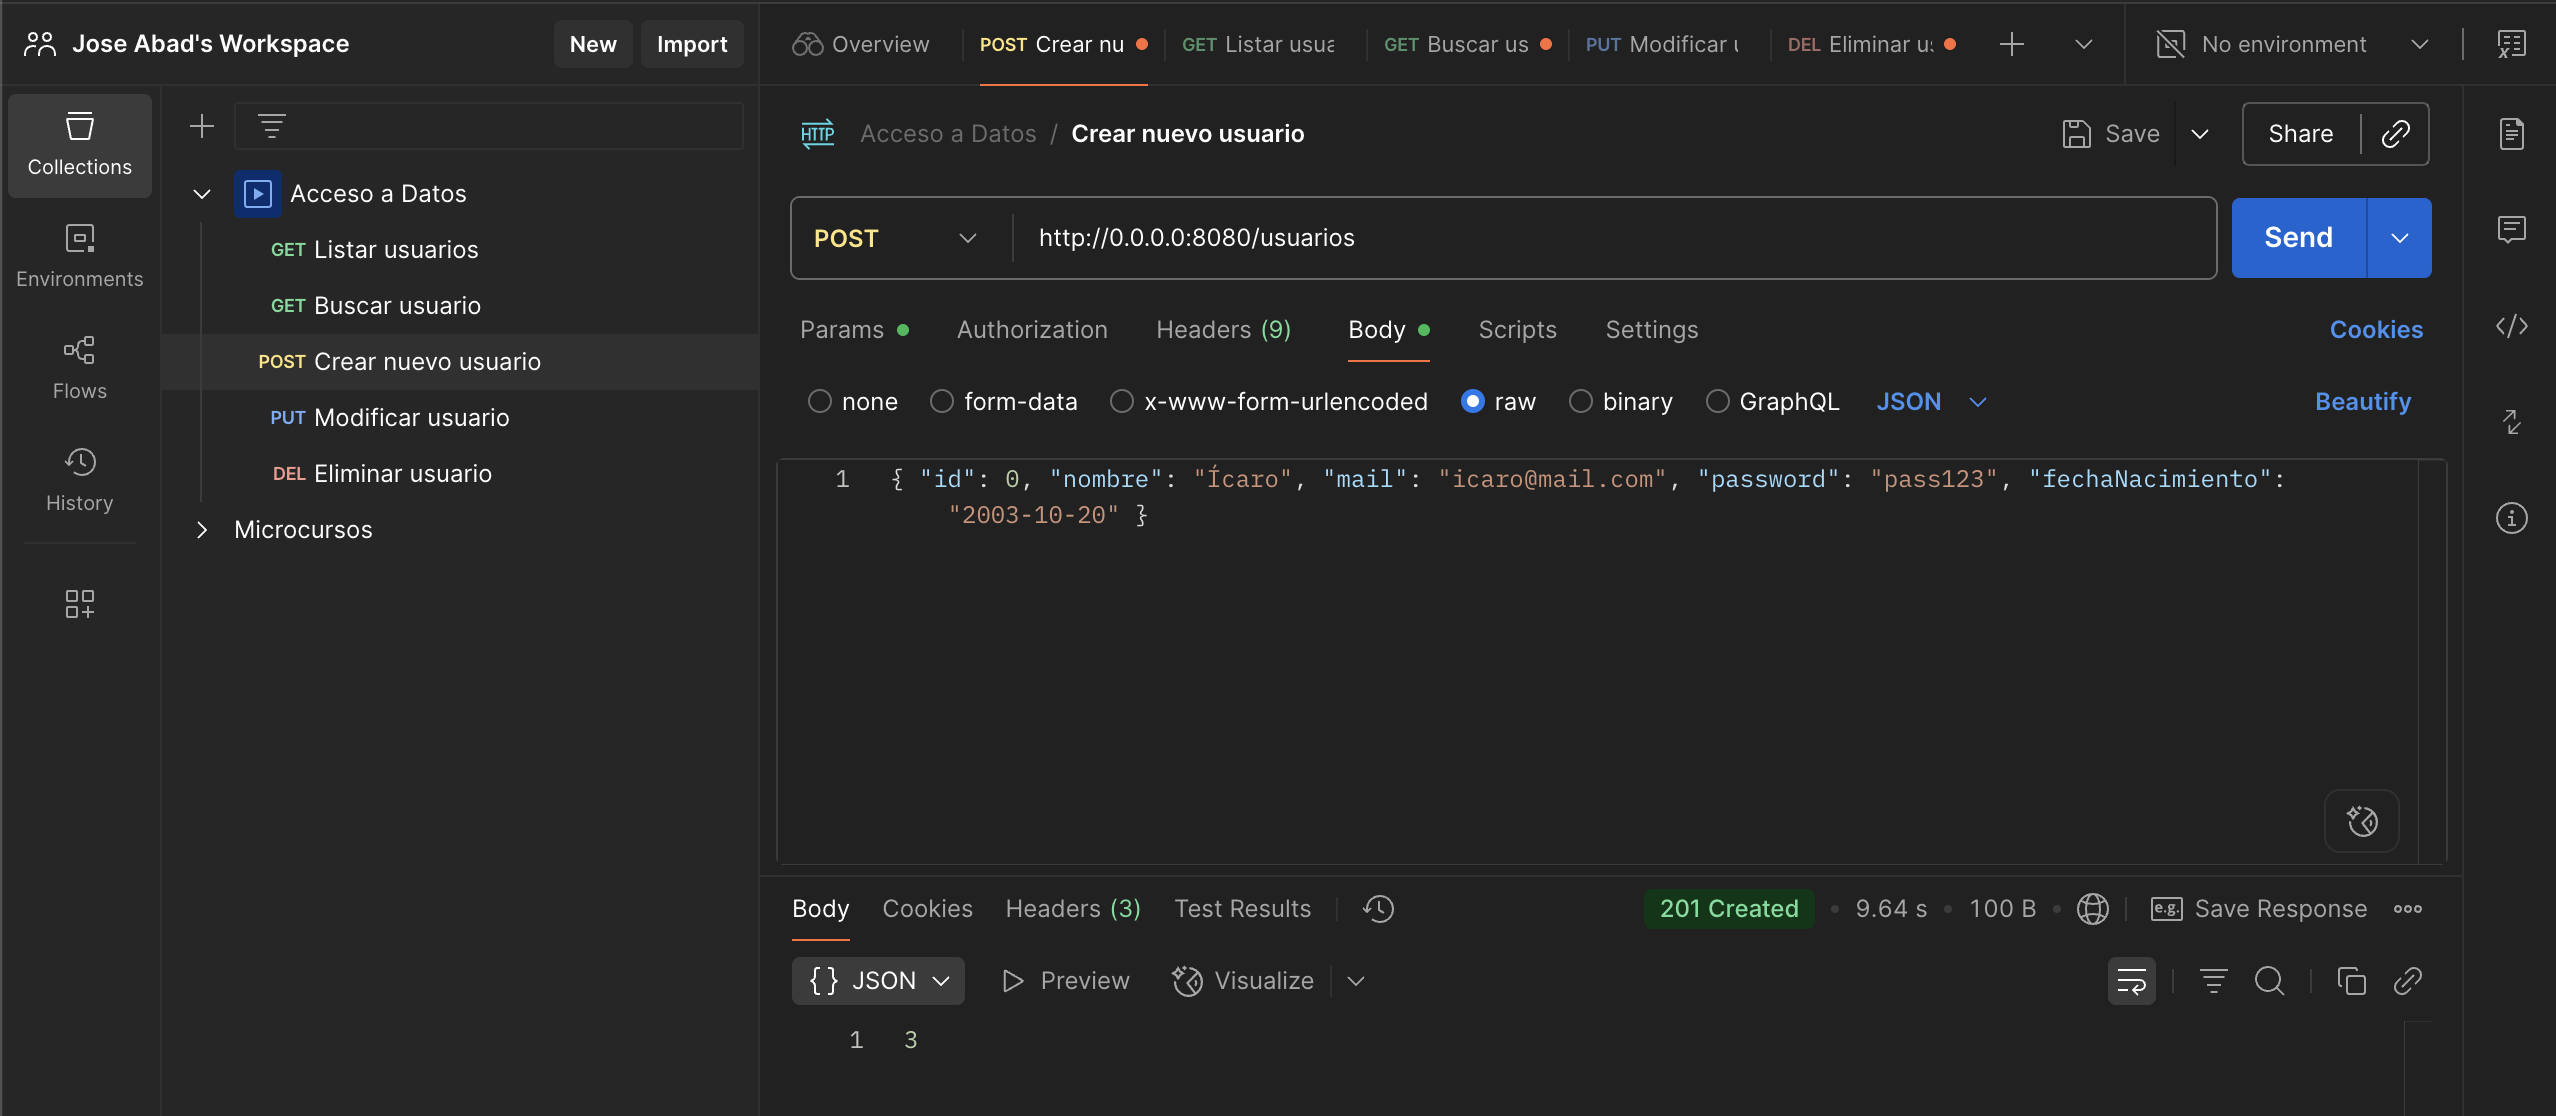The height and width of the screenshot is (1116, 2556).
Task: Select the binary body radio button
Action: [1580, 402]
